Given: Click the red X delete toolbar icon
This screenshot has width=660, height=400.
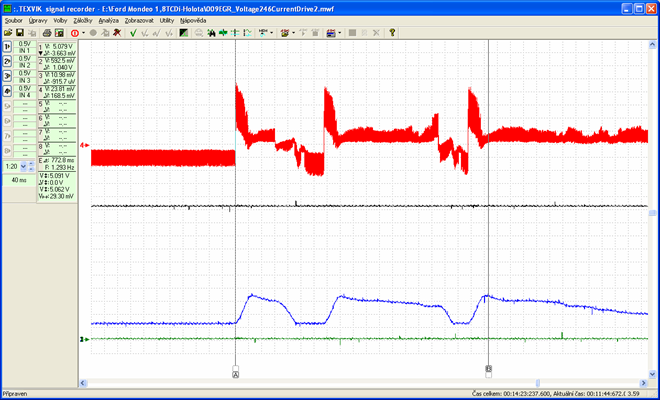Looking at the screenshot, I should click(117, 33).
